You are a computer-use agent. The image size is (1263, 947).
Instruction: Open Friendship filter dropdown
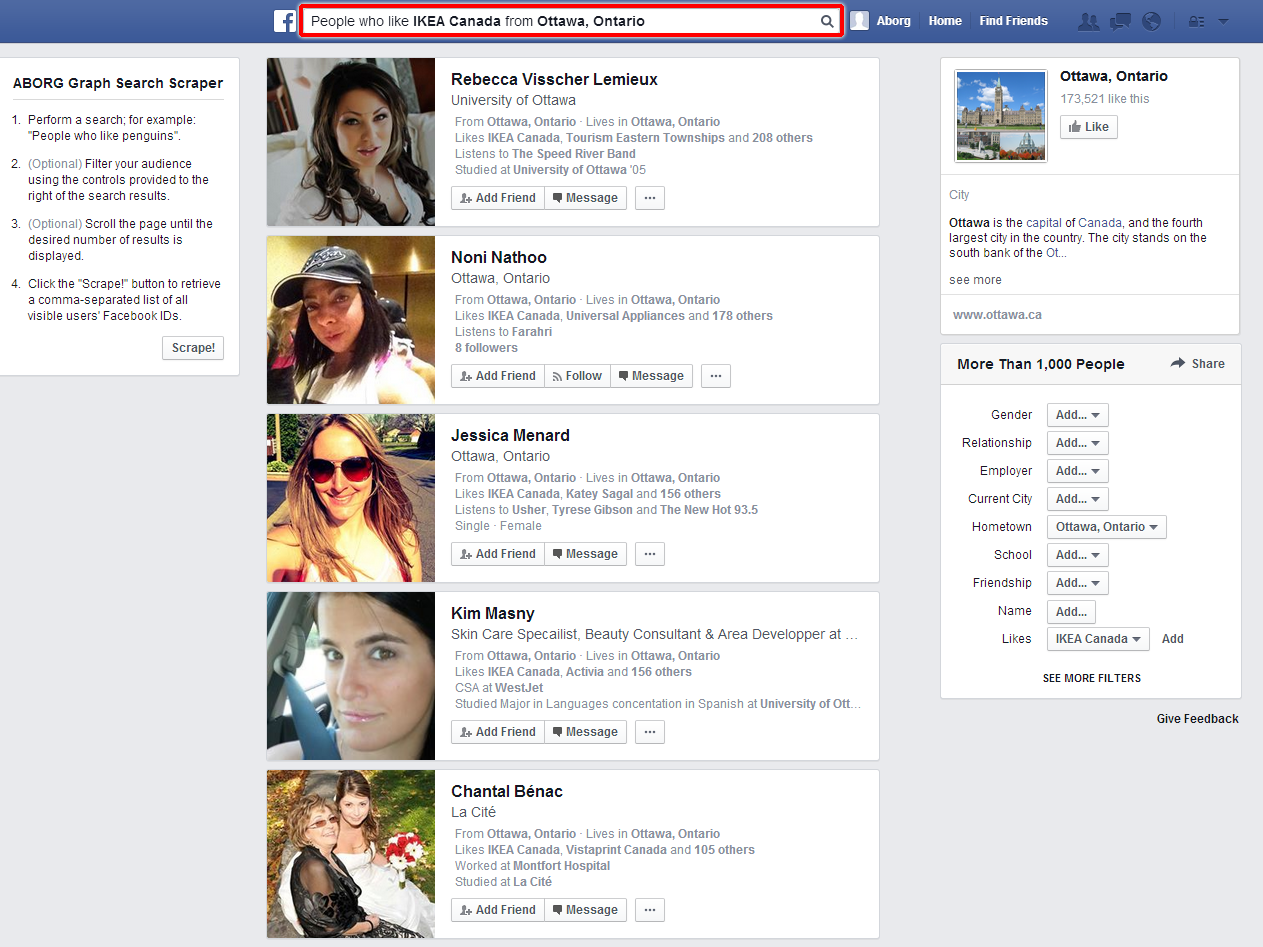point(1078,583)
